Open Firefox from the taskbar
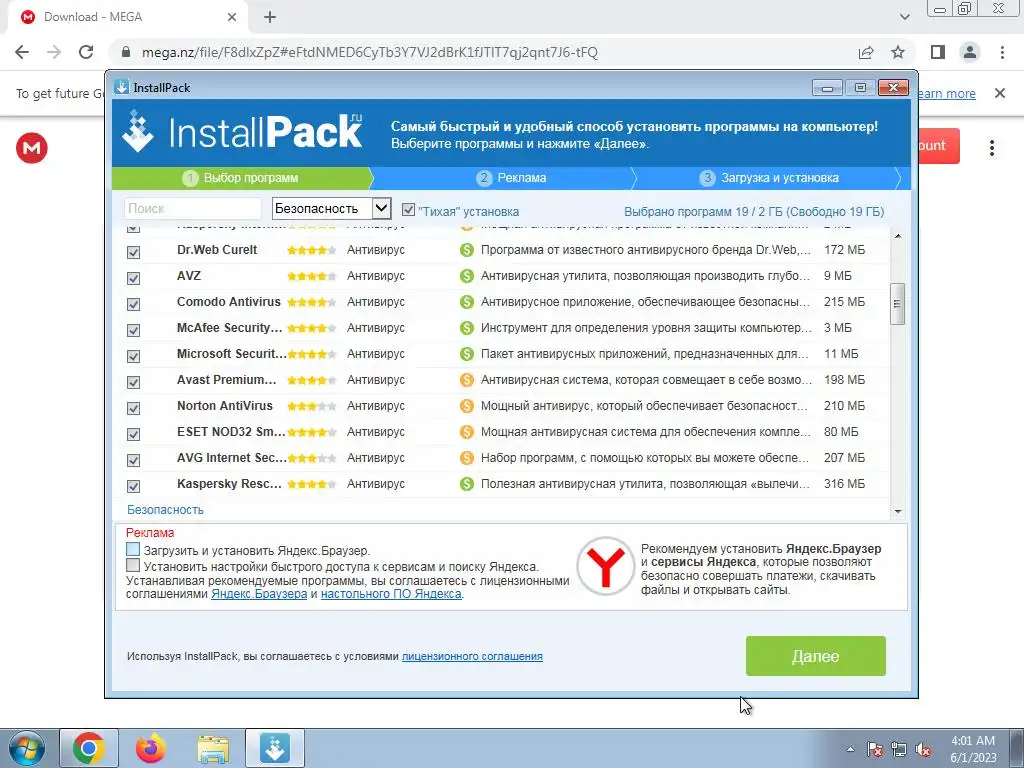 tap(151, 748)
